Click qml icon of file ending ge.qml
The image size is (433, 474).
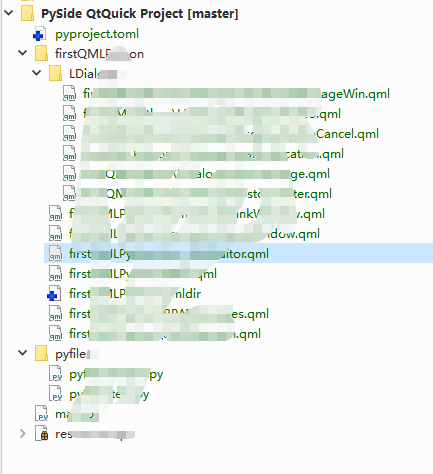point(69,174)
